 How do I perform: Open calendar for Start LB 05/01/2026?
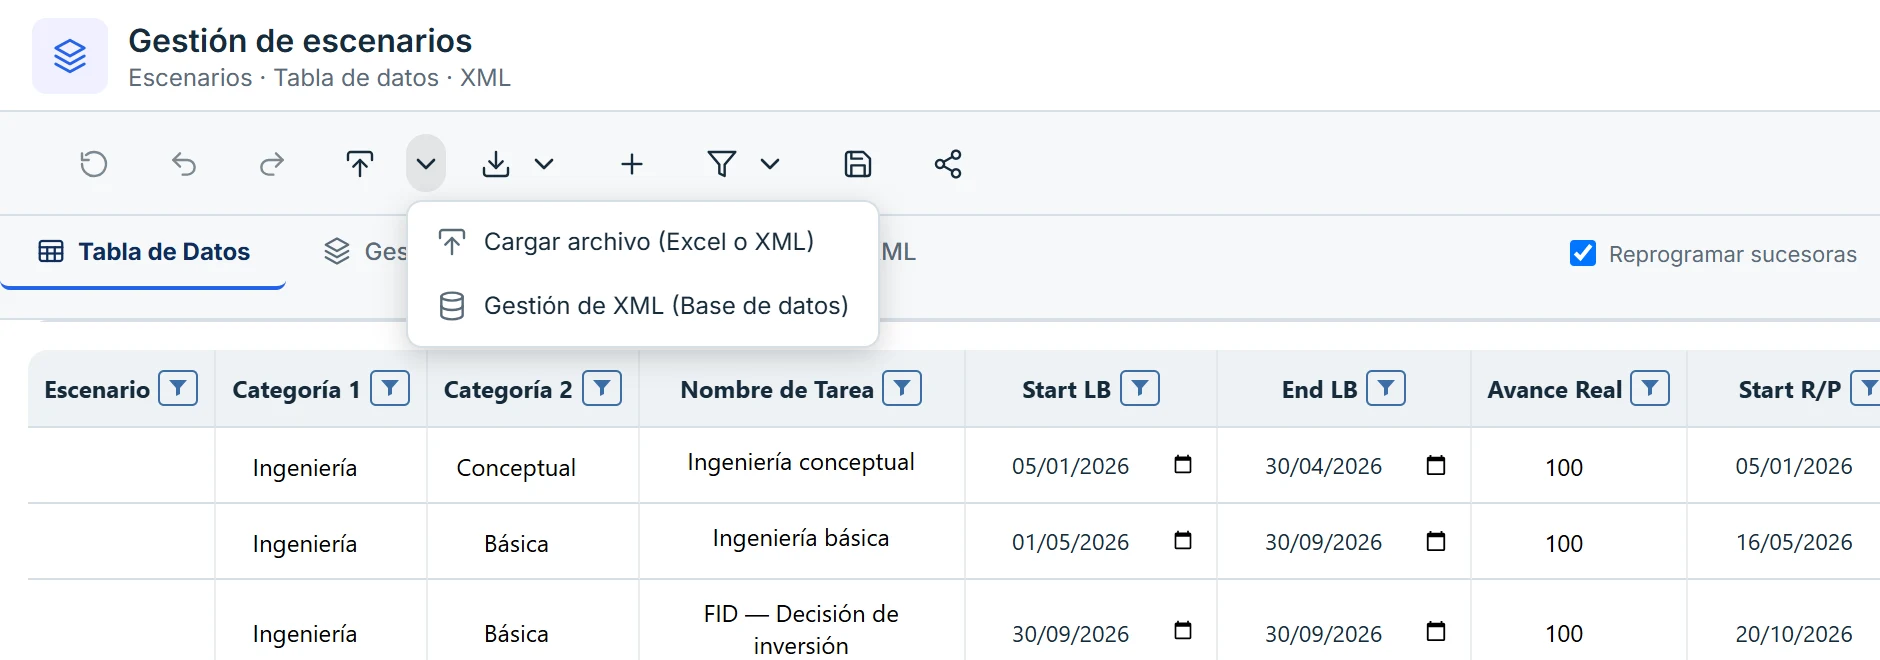(x=1183, y=465)
